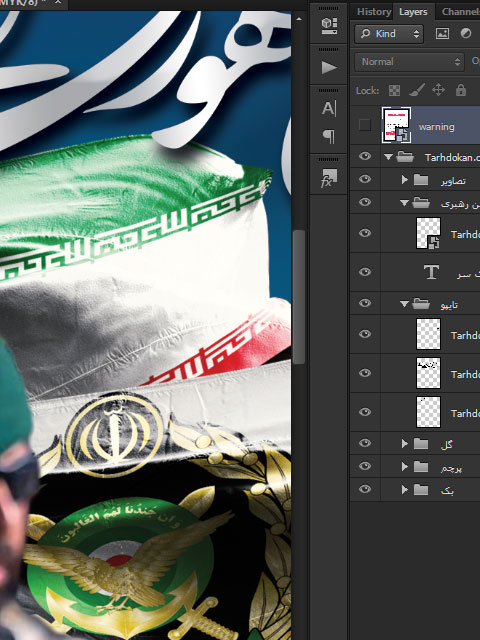Viewport: 480px width, 640px height.
Task: Click the پرچم group folder icon
Action: click(421, 467)
